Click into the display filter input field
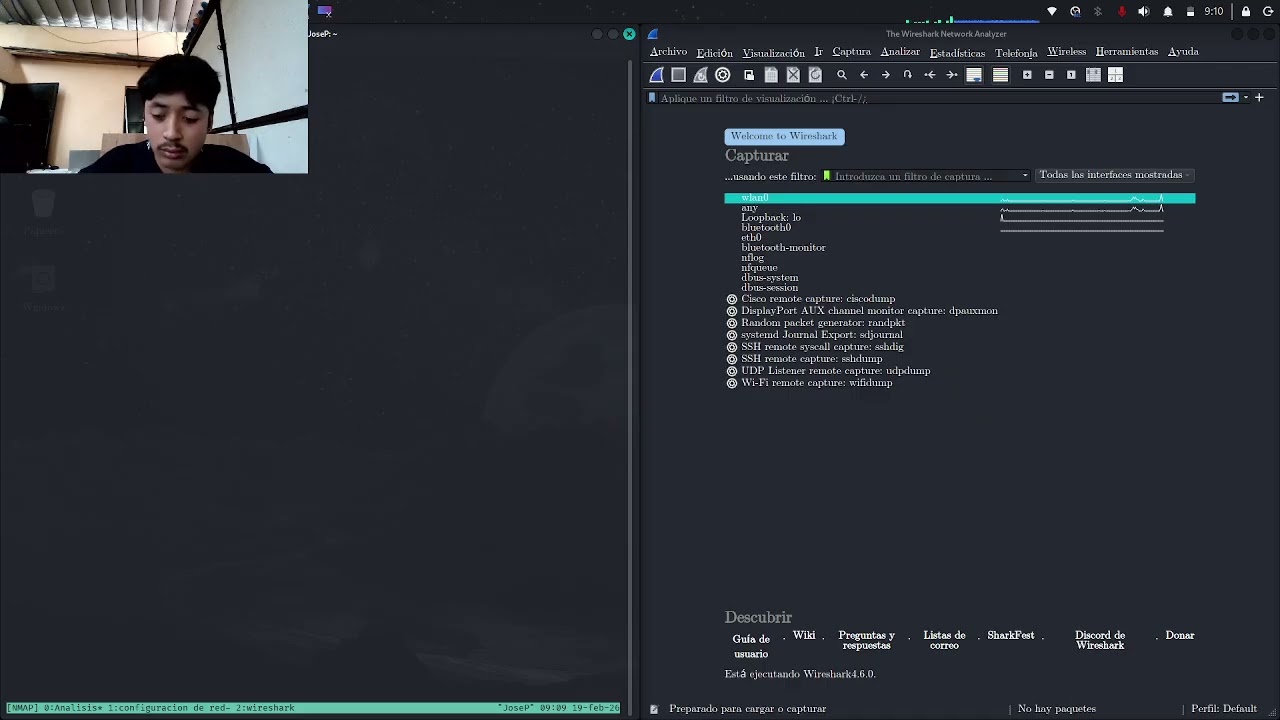Image resolution: width=1280 pixels, height=720 pixels. pyautogui.click(x=938, y=98)
